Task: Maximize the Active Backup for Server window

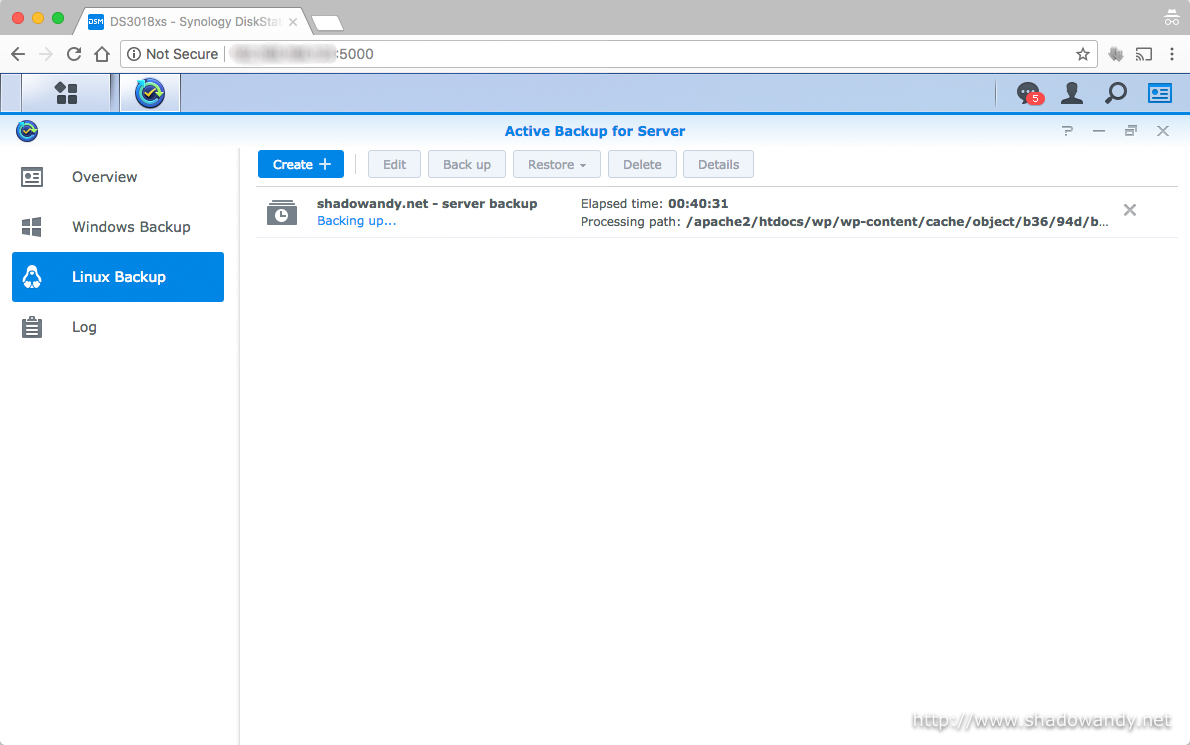Action: [x=1131, y=131]
